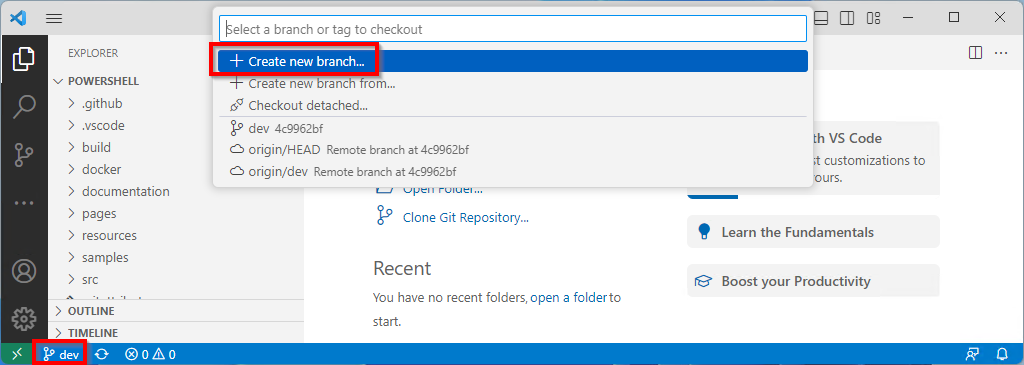The image size is (1024, 365).
Task: Expand the samples folder
Action: click(x=176, y=257)
